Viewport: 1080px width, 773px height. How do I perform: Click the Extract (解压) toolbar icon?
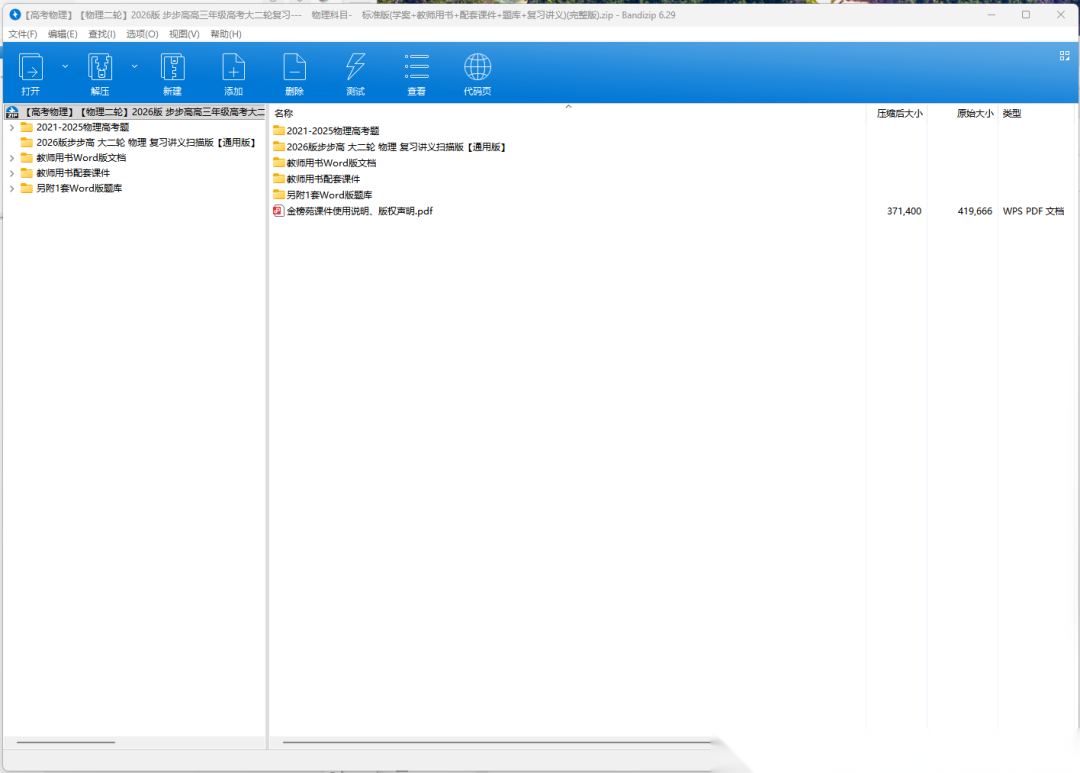pyautogui.click(x=100, y=68)
